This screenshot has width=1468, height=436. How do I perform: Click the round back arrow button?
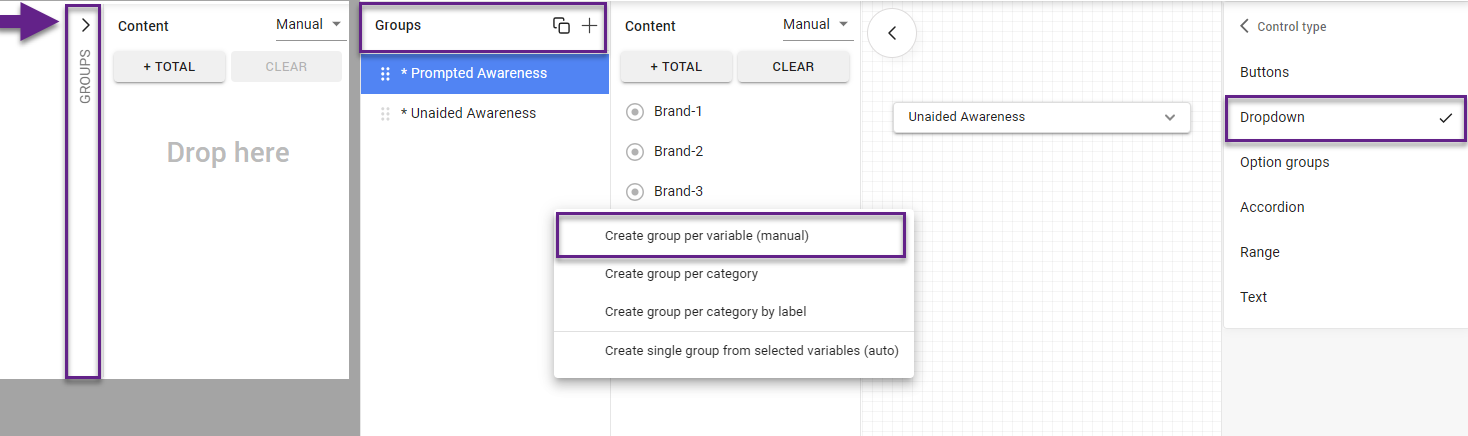892,33
